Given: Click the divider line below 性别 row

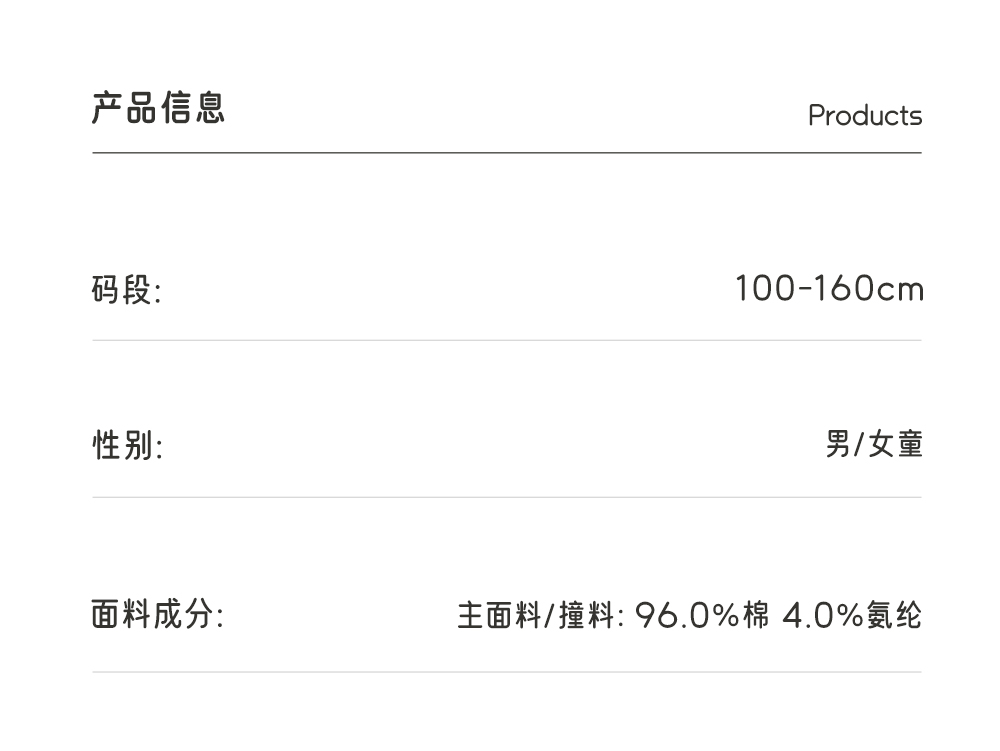Looking at the screenshot, I should point(506,497).
